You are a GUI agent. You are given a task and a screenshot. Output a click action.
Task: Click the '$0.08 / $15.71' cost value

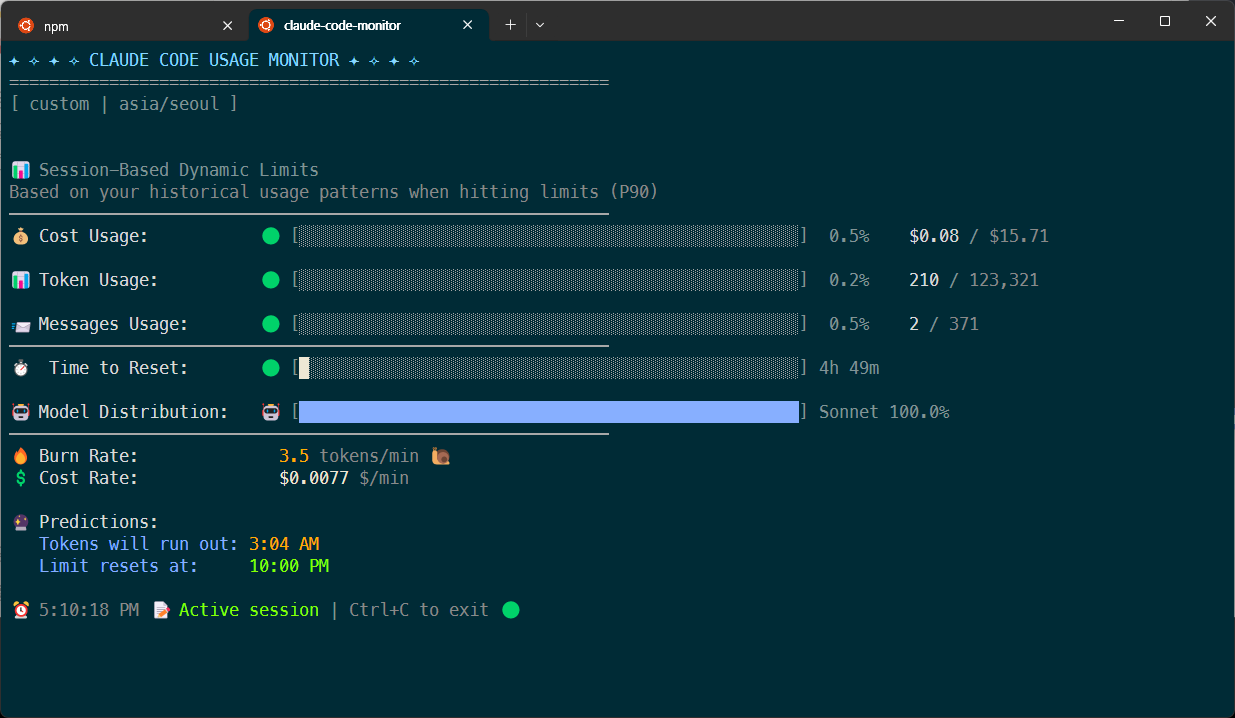[x=979, y=237]
